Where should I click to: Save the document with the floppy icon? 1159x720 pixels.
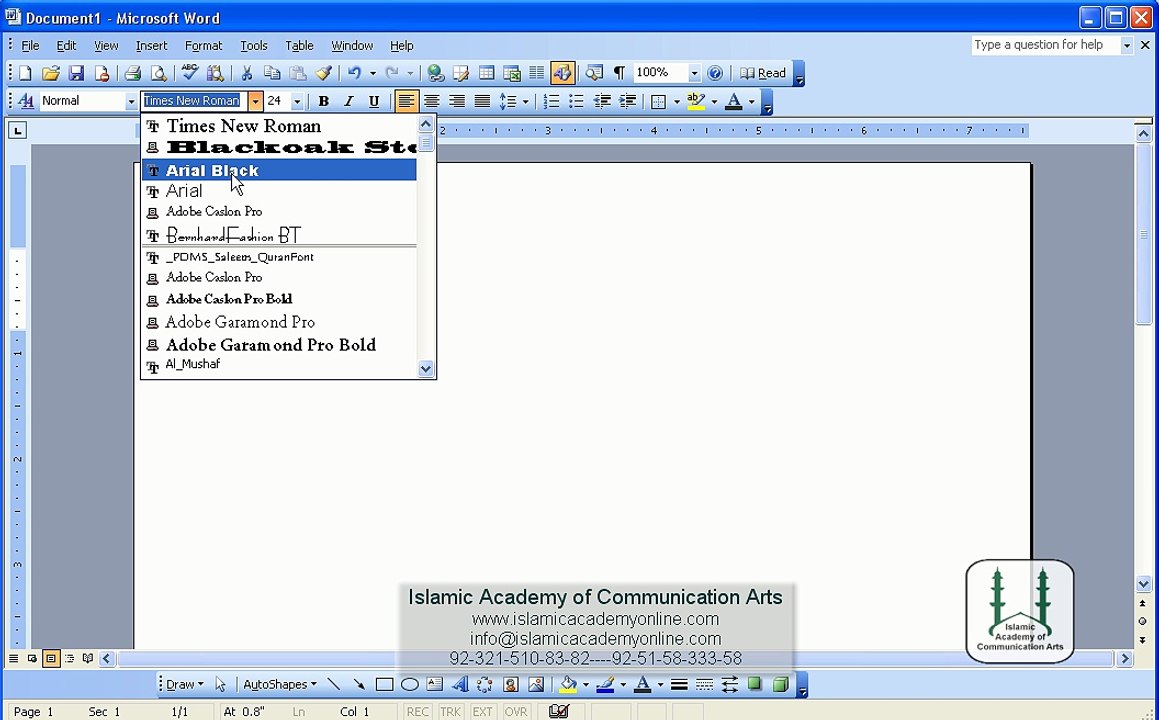coord(76,73)
